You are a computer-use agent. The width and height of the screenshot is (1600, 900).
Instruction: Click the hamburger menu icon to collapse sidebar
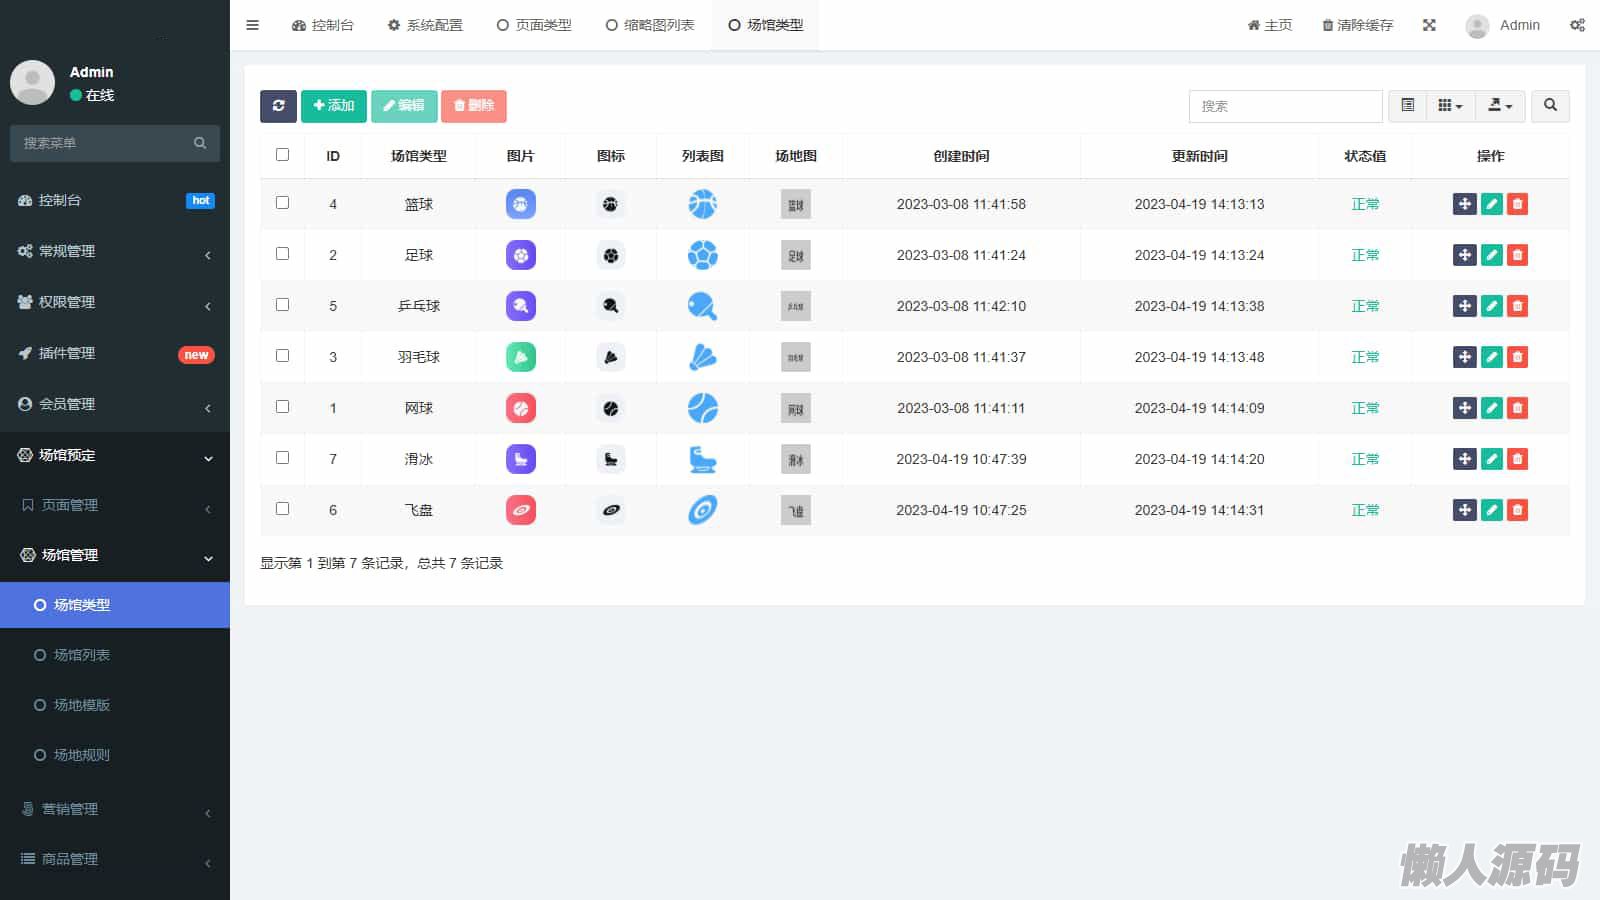point(252,25)
